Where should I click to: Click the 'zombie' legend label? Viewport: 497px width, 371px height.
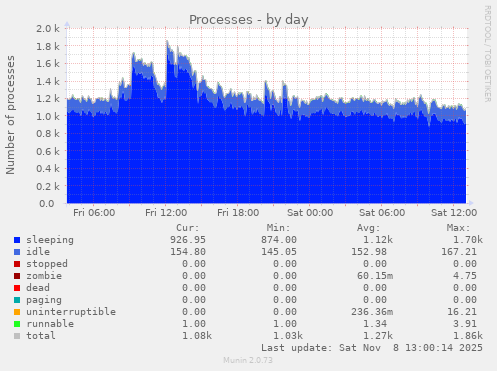pyautogui.click(x=44, y=276)
